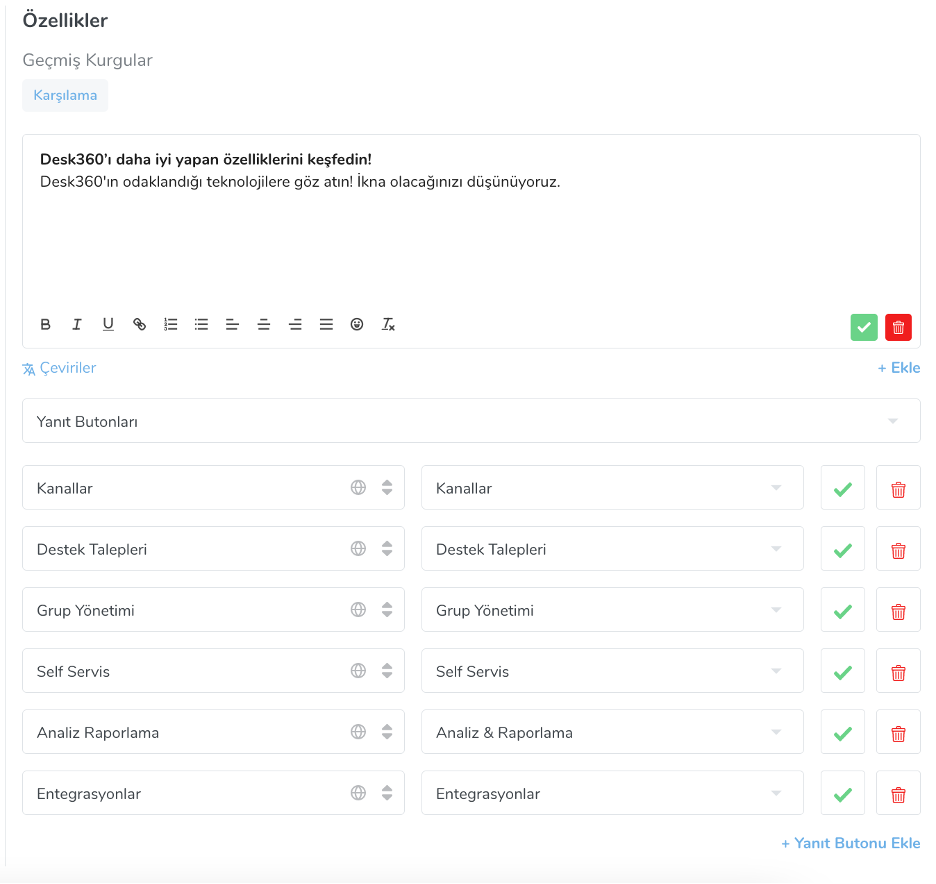Open Çeviriler translations
936x884 pixels.
tap(59, 368)
